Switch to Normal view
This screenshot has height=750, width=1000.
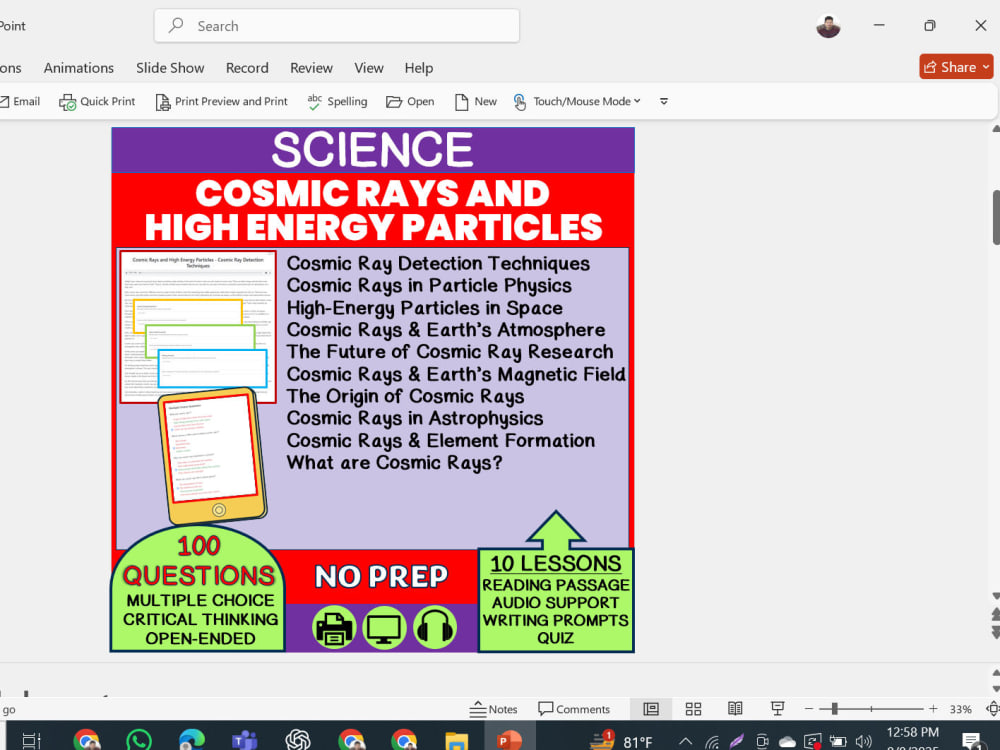point(651,709)
